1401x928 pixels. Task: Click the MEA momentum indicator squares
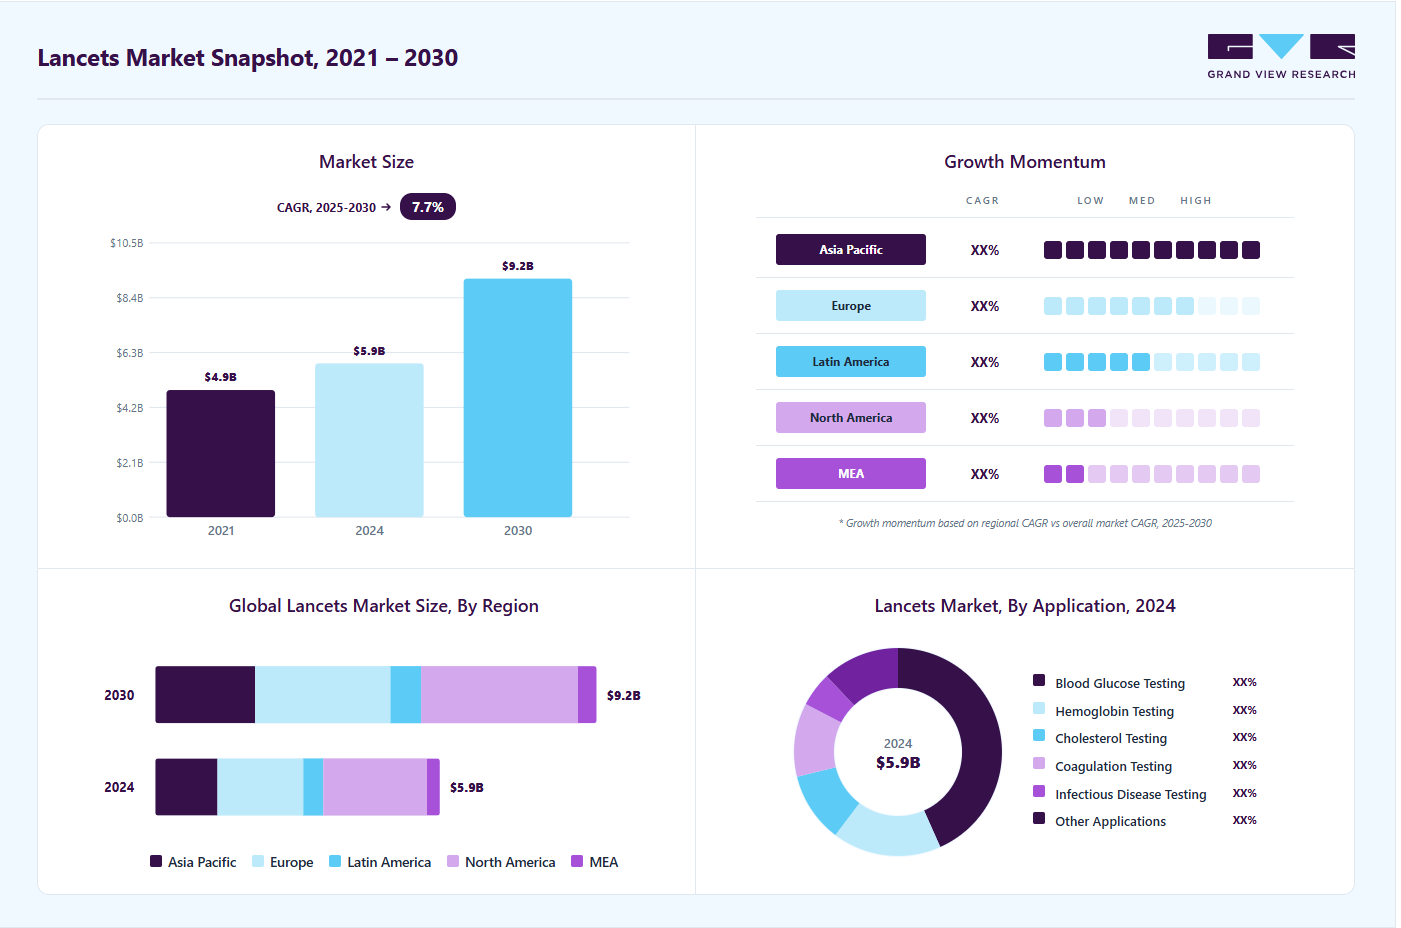[x=1152, y=474]
